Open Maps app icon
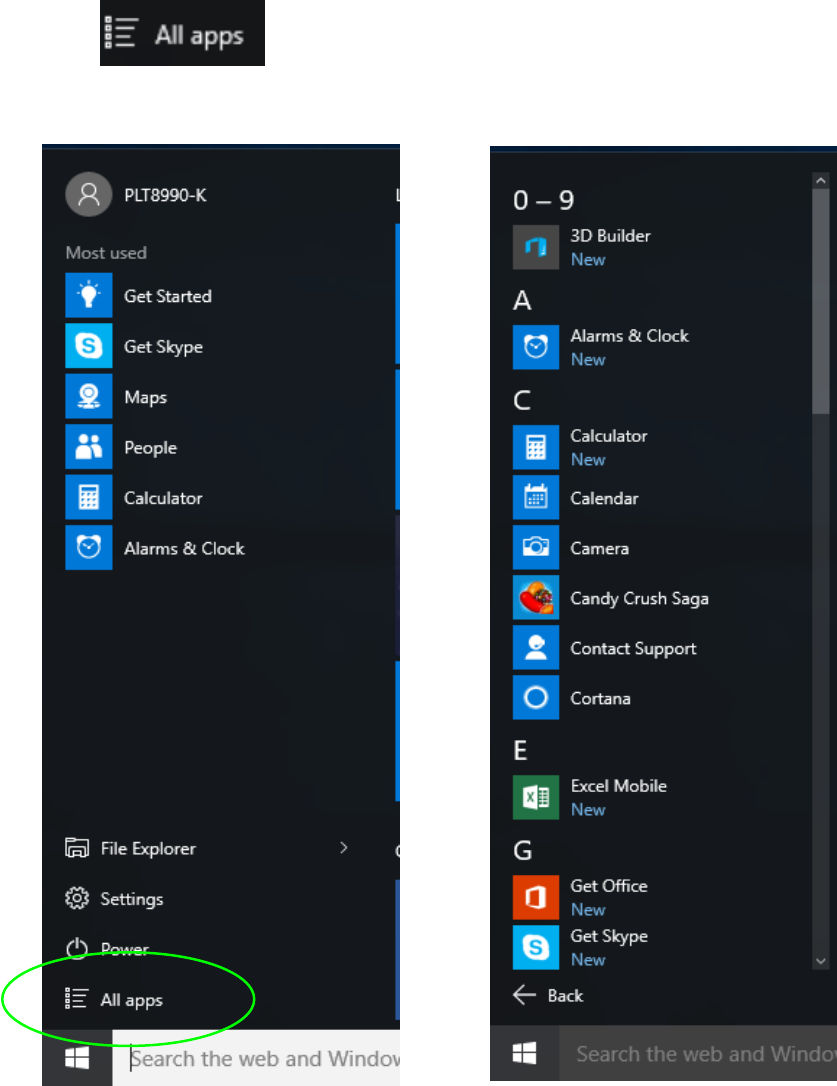The image size is (837, 1086). tap(89, 396)
